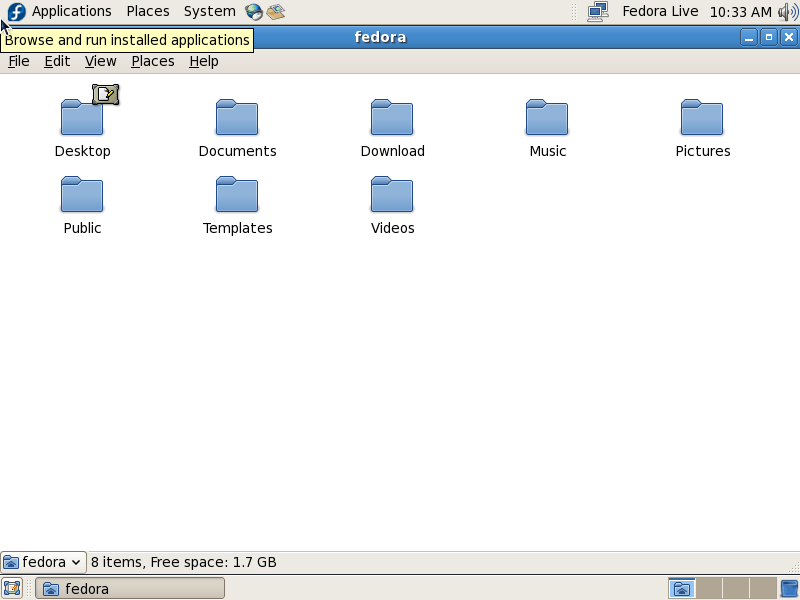Click the 10:33 AM panel clock
The image size is (800, 600).
click(x=740, y=12)
